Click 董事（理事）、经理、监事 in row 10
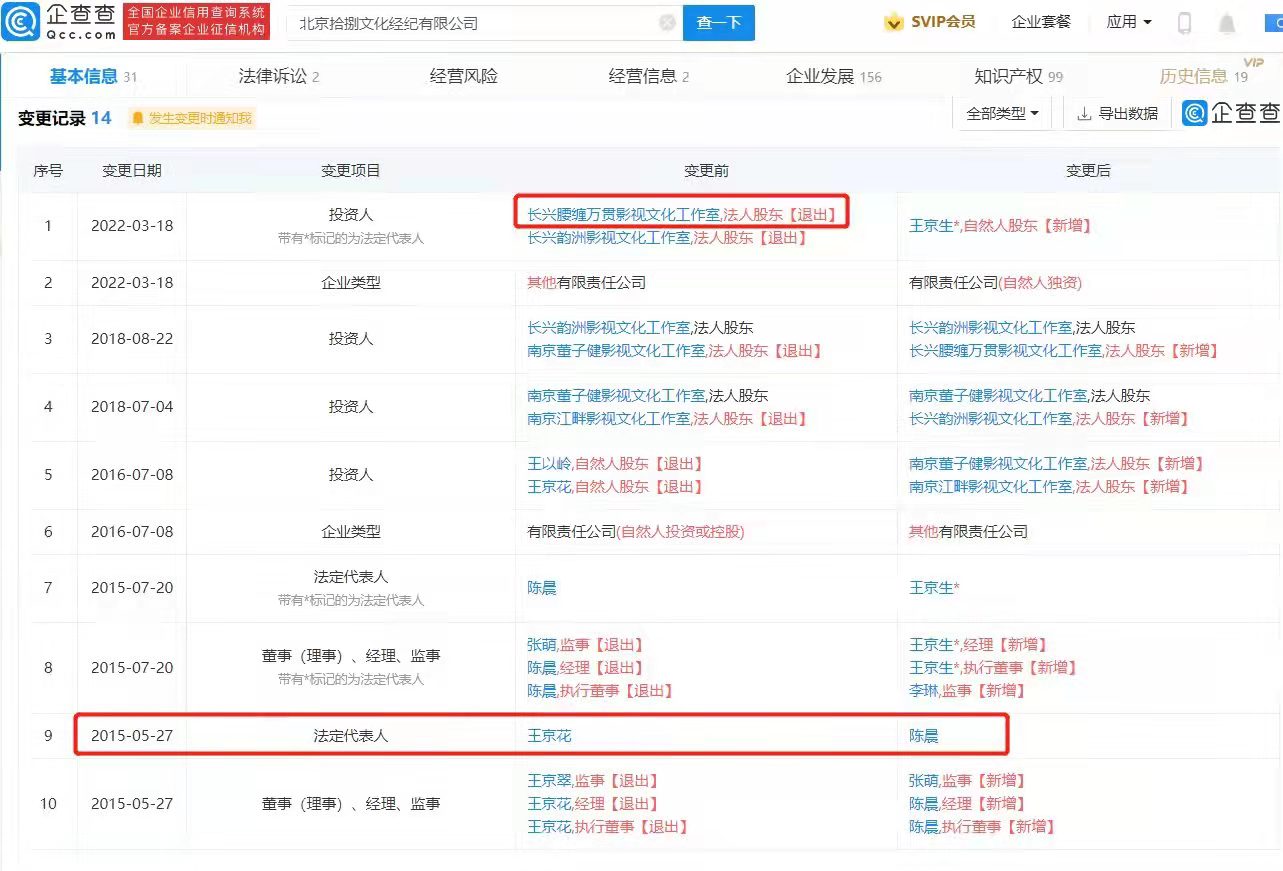This screenshot has width=1283, height=871. (x=351, y=804)
